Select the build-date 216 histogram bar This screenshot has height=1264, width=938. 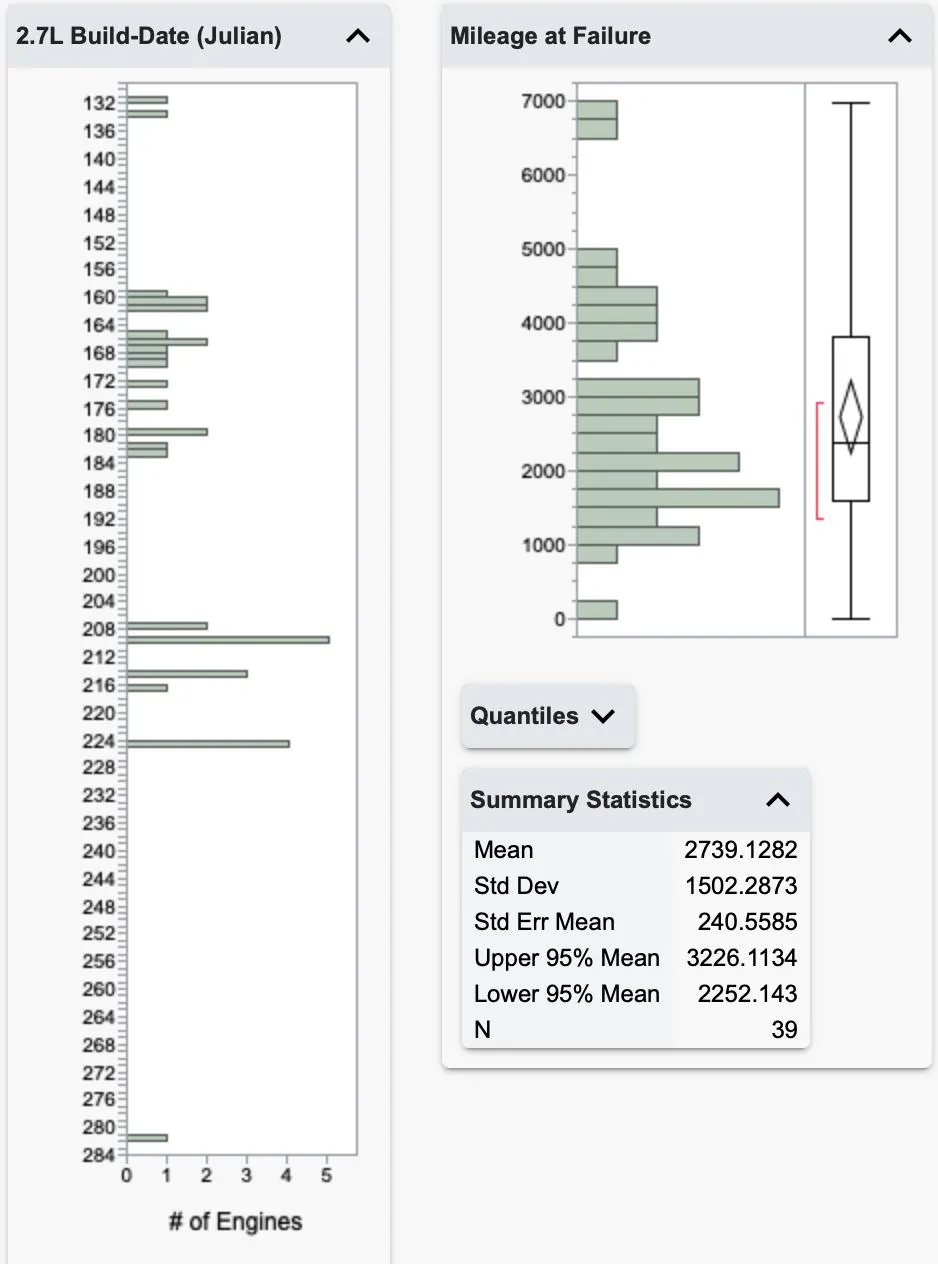[x=146, y=688]
